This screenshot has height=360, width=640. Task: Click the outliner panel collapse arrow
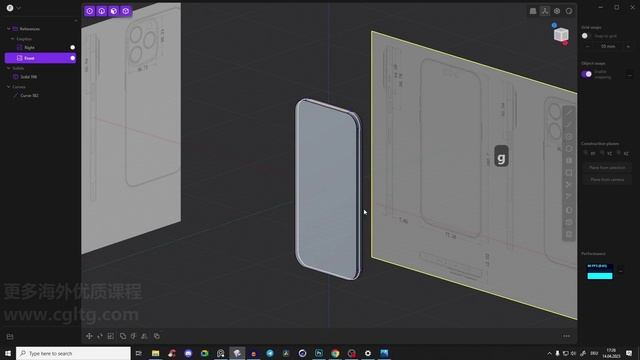[x=76, y=20]
